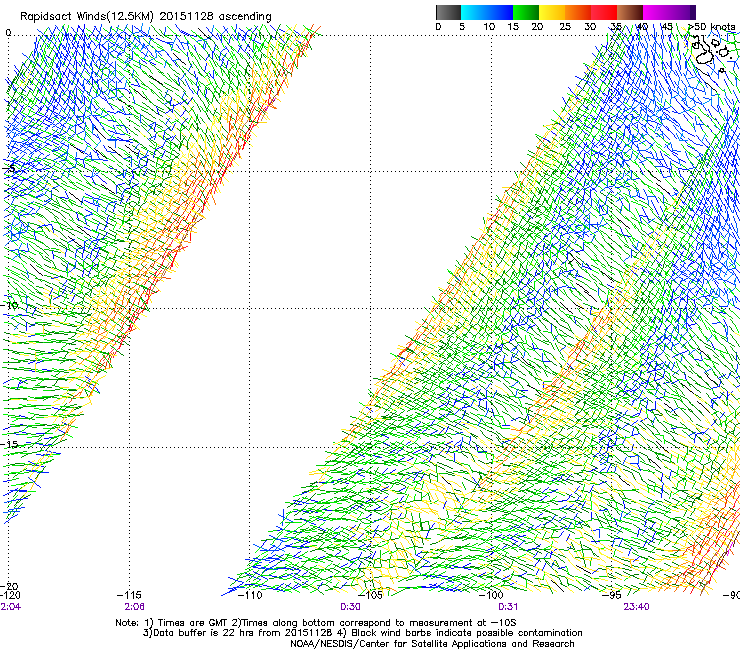This screenshot has width=740, height=650.
Task: Click the purple '0:31' time label
Action: point(508,607)
